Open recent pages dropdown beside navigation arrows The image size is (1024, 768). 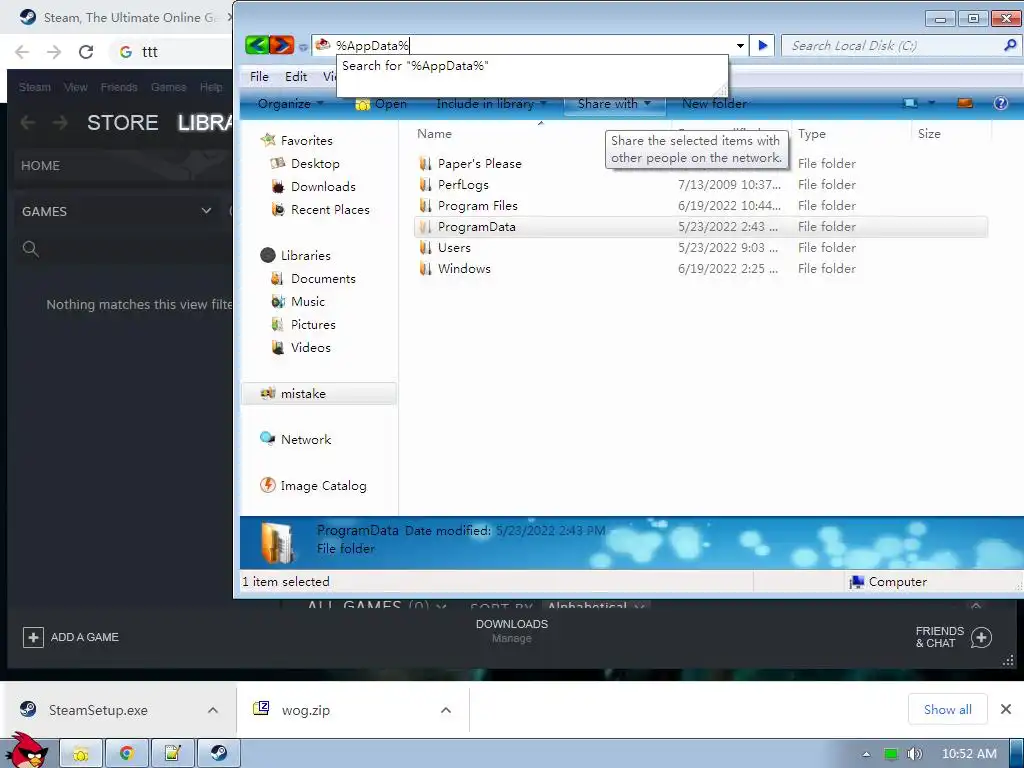click(x=303, y=46)
